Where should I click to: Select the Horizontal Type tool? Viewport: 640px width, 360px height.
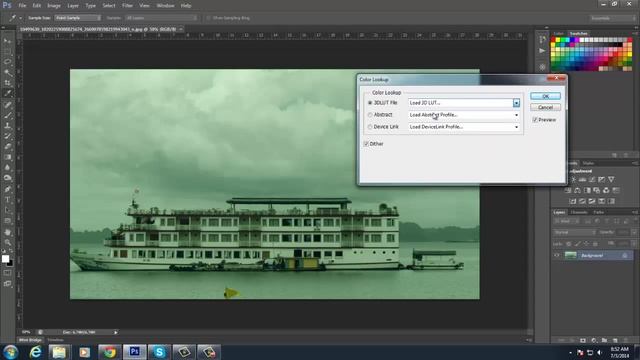click(7, 200)
